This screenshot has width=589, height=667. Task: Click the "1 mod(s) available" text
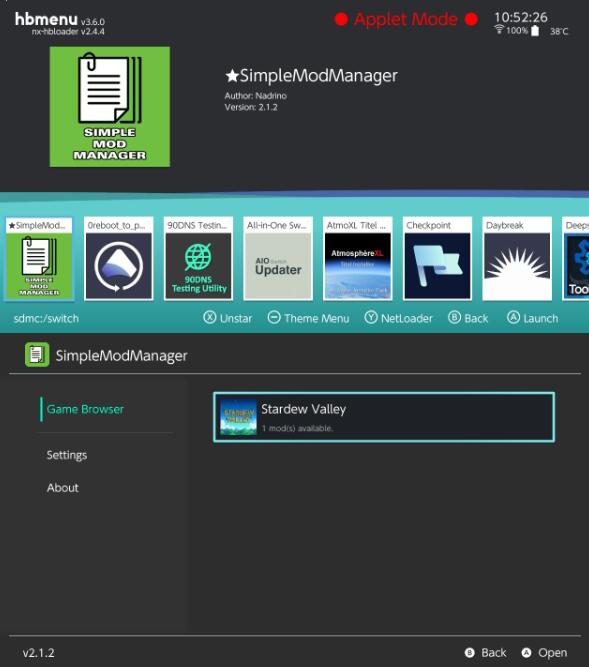297,428
